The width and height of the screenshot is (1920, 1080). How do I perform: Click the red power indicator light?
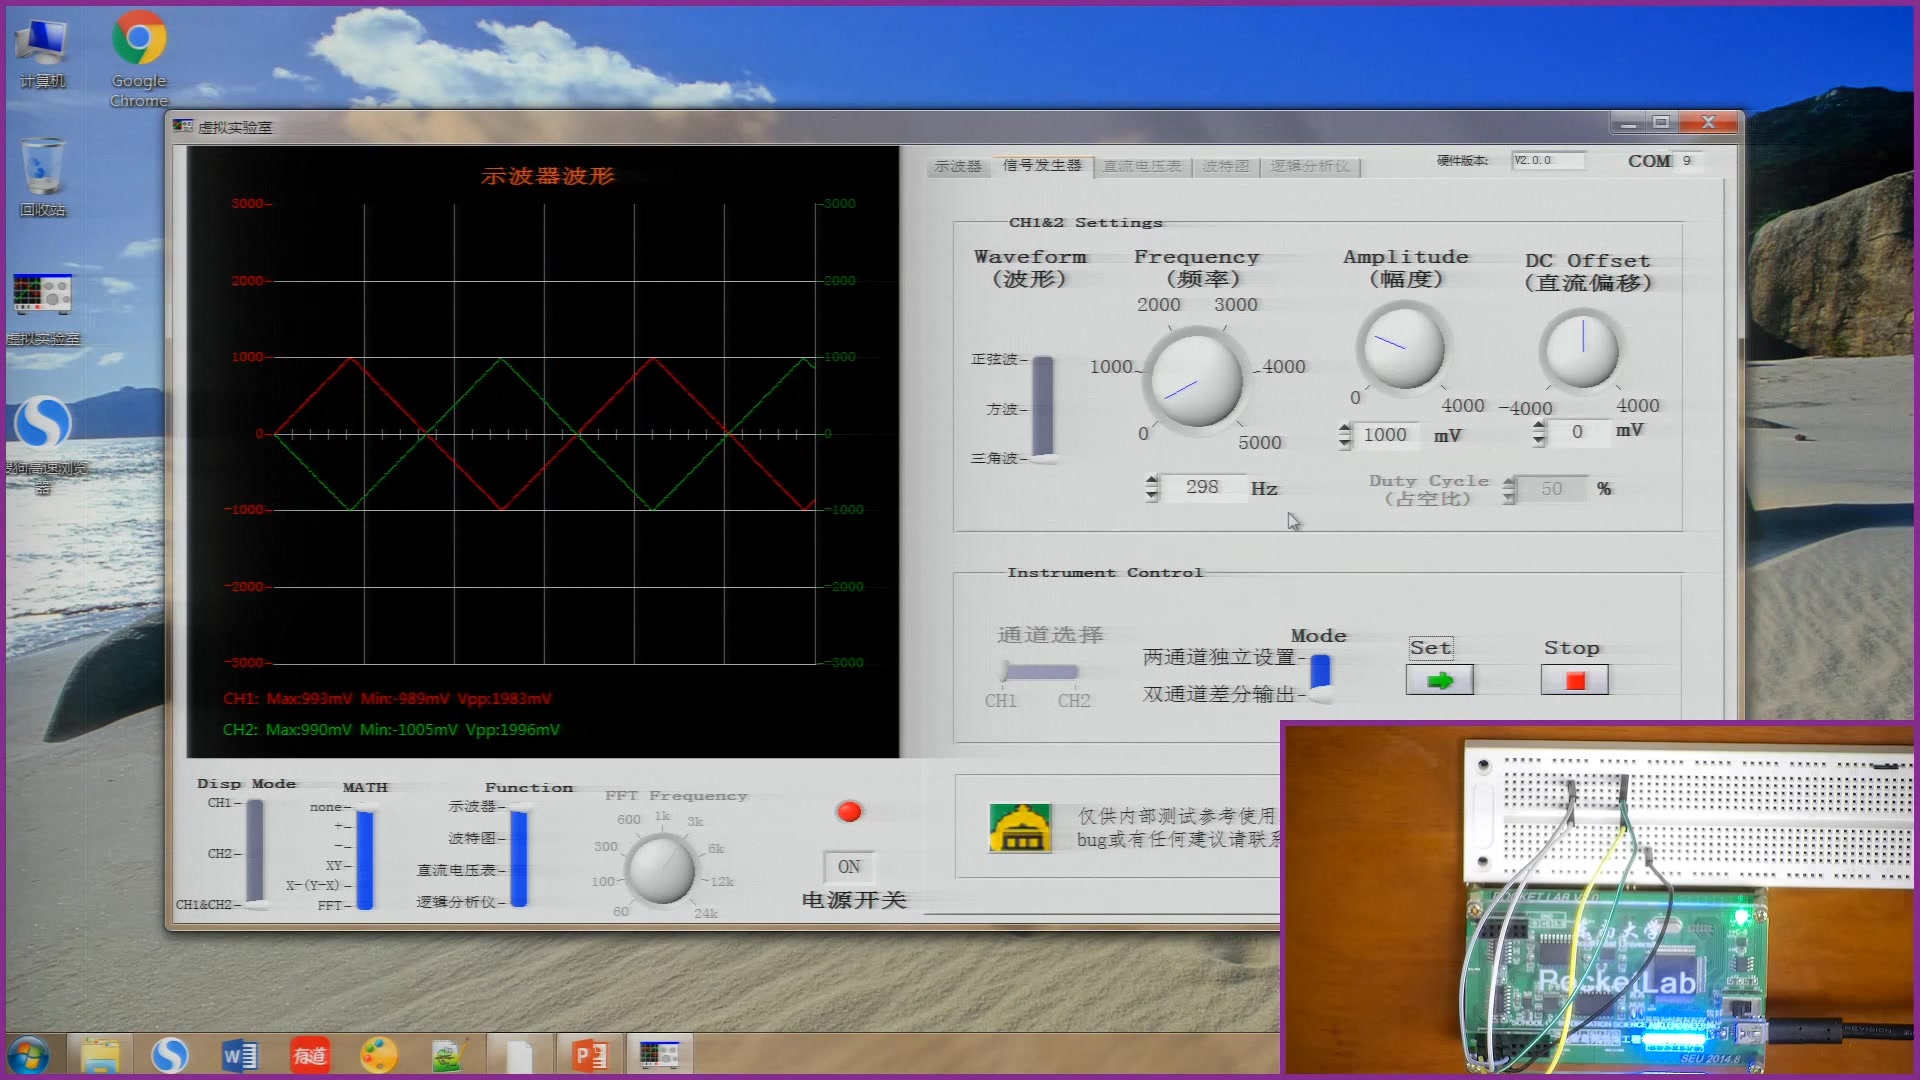pyautogui.click(x=849, y=812)
